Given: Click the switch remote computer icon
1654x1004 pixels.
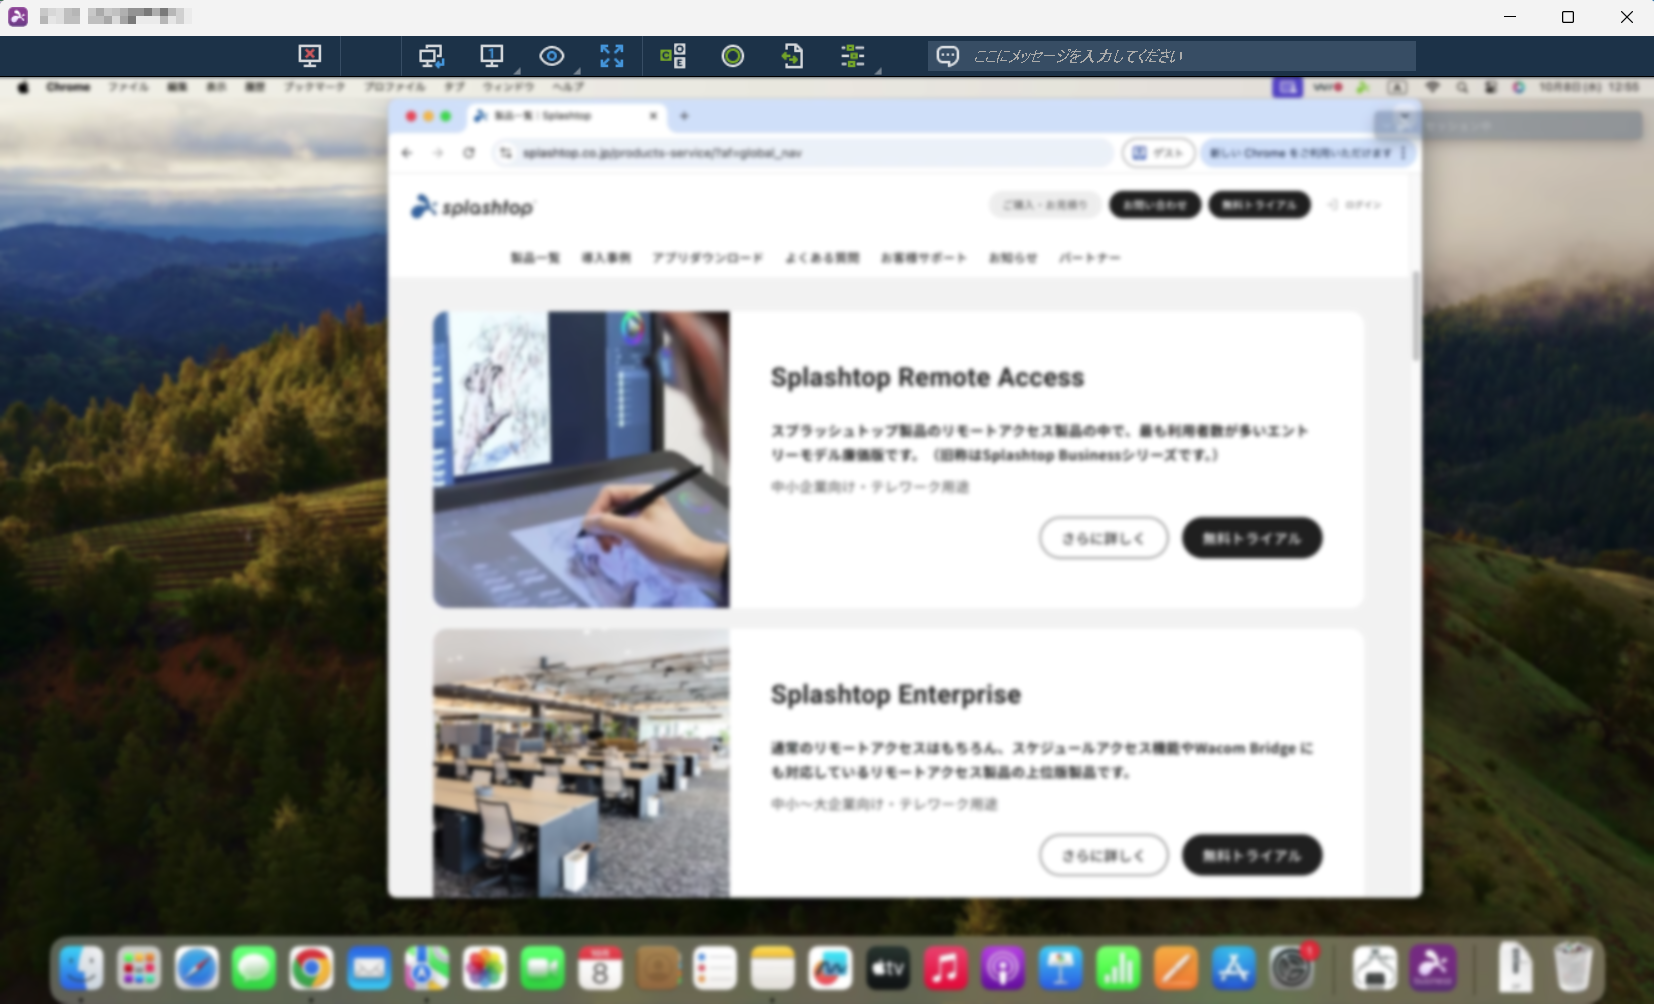Looking at the screenshot, I should click(431, 56).
